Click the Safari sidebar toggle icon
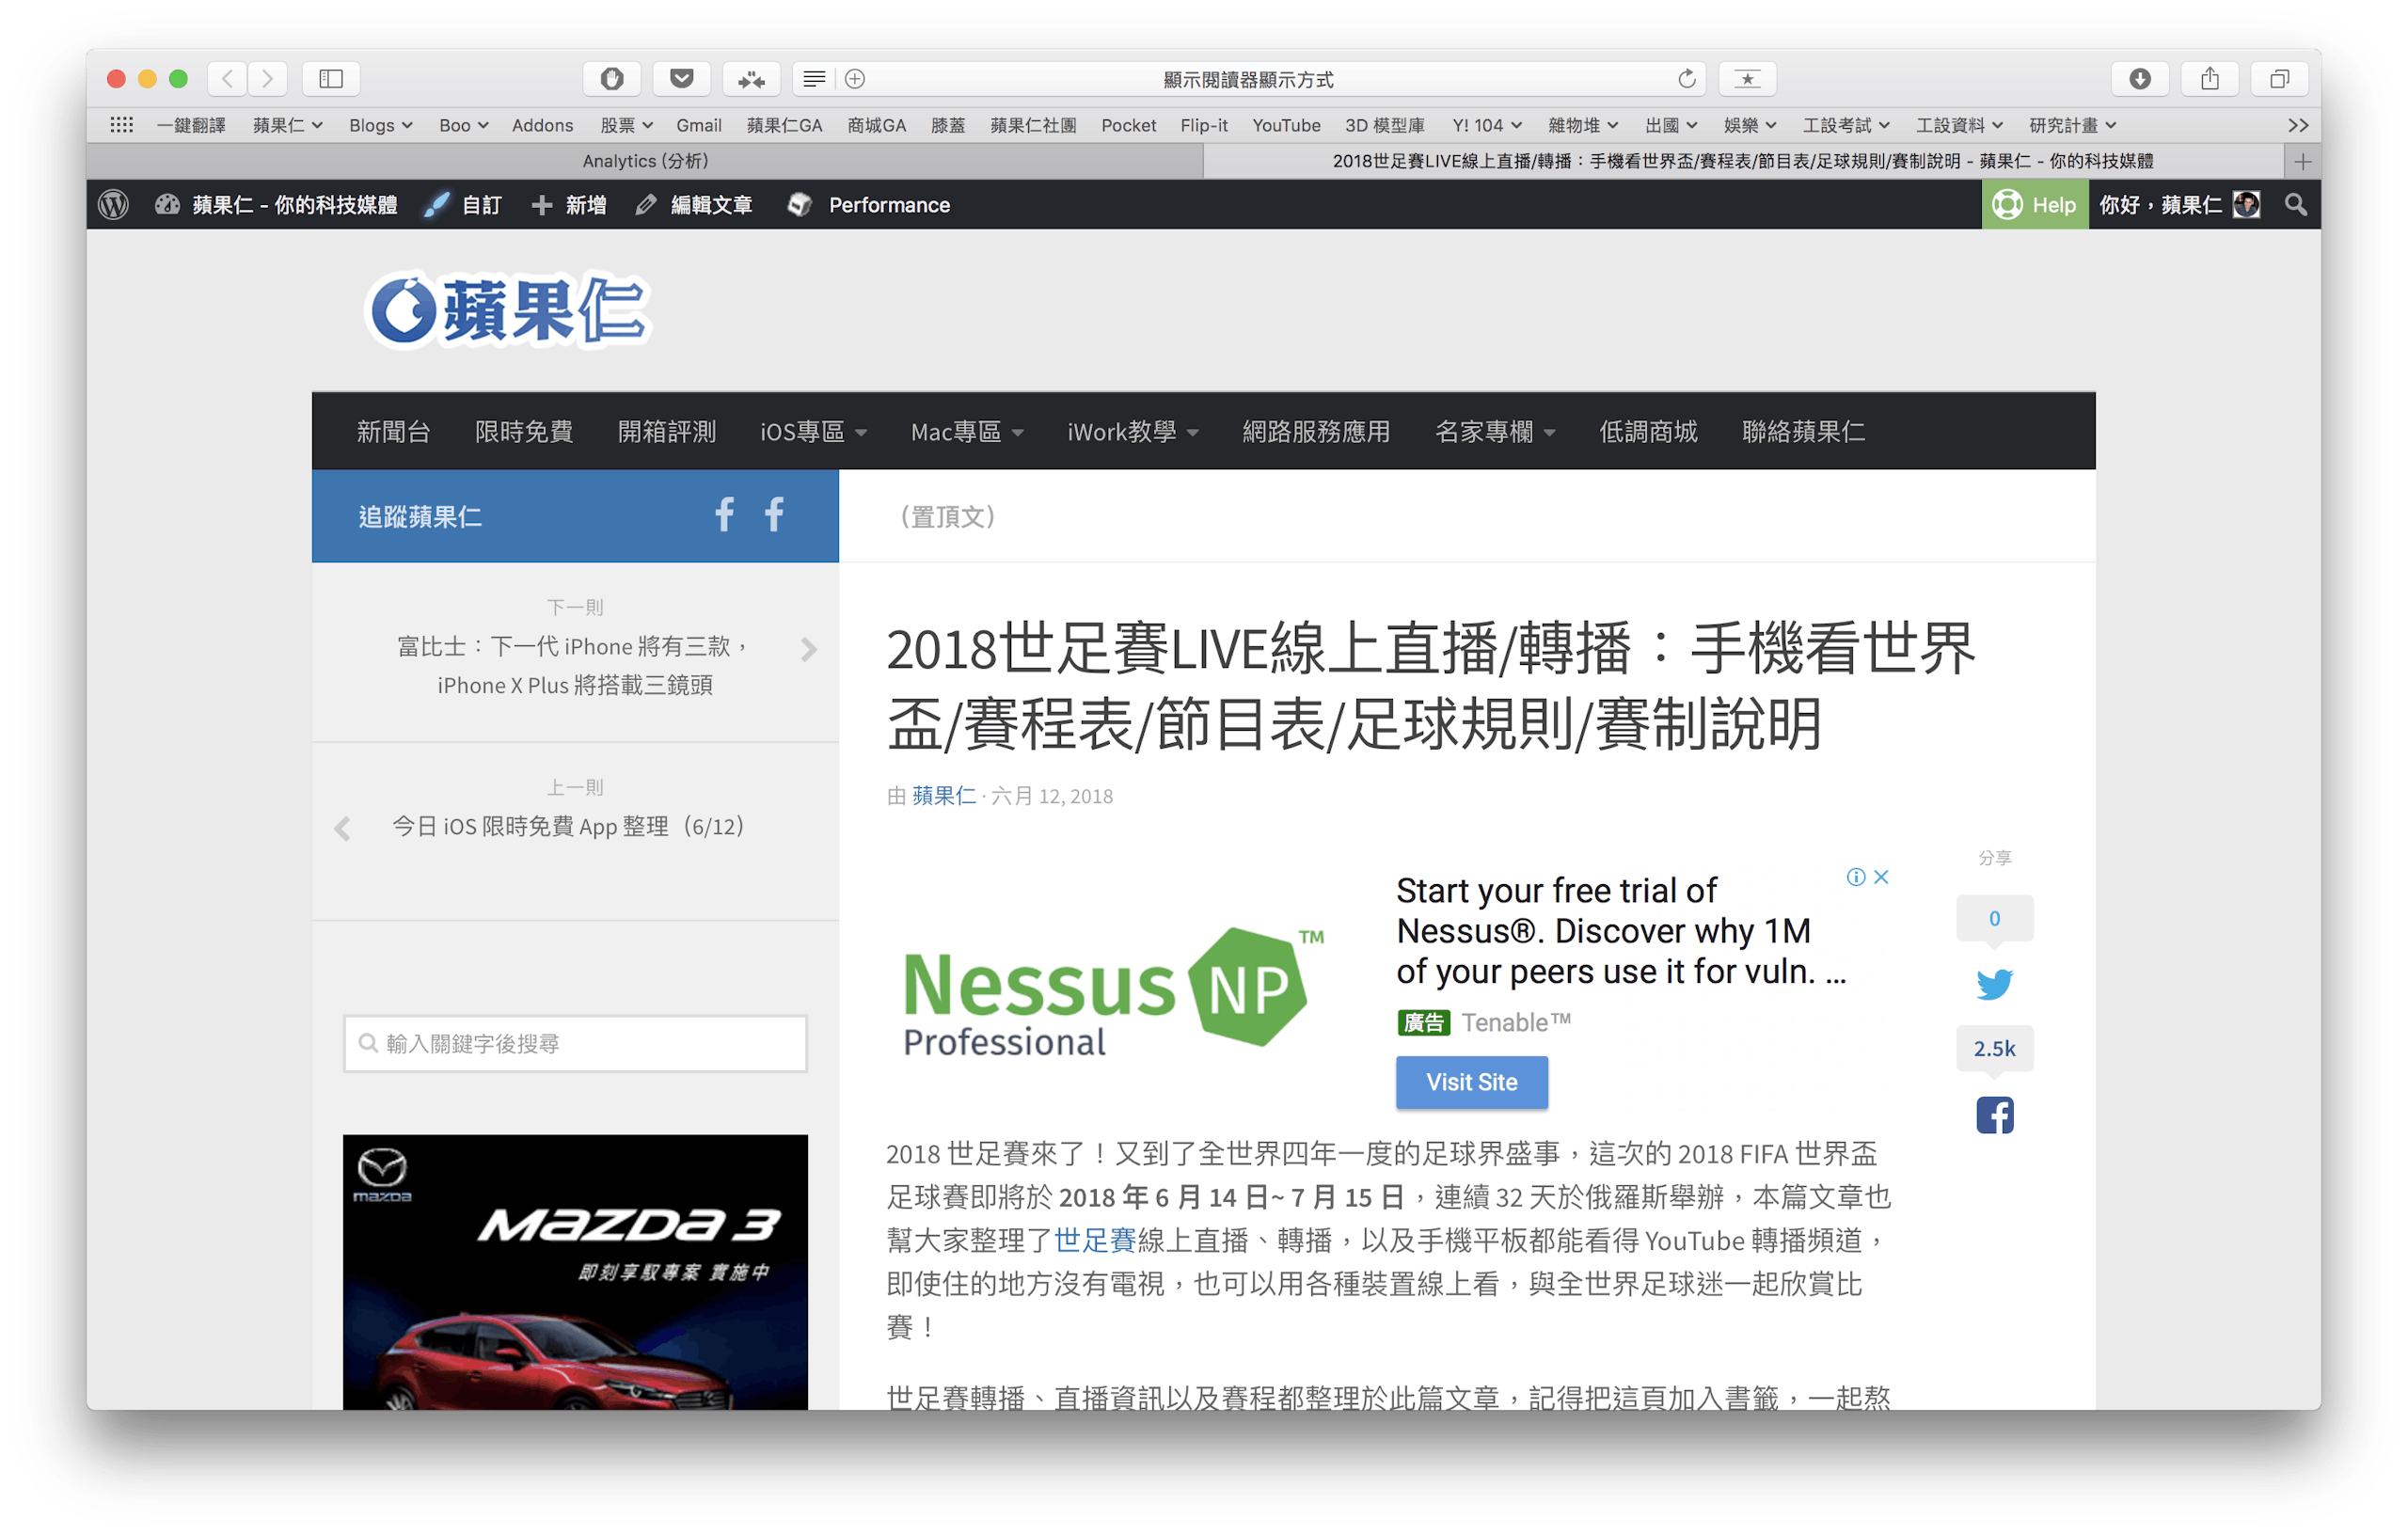The width and height of the screenshot is (2408, 1534). 331,79
